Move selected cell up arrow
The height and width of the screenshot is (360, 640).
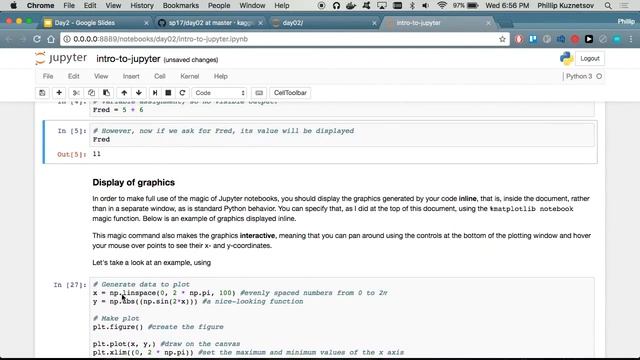click(x=124, y=93)
